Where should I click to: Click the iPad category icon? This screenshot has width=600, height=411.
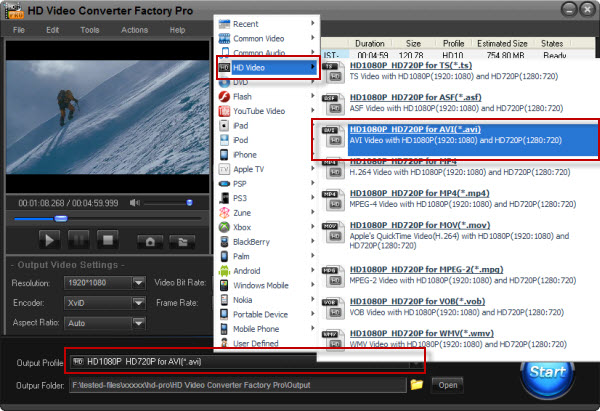tap(224, 126)
